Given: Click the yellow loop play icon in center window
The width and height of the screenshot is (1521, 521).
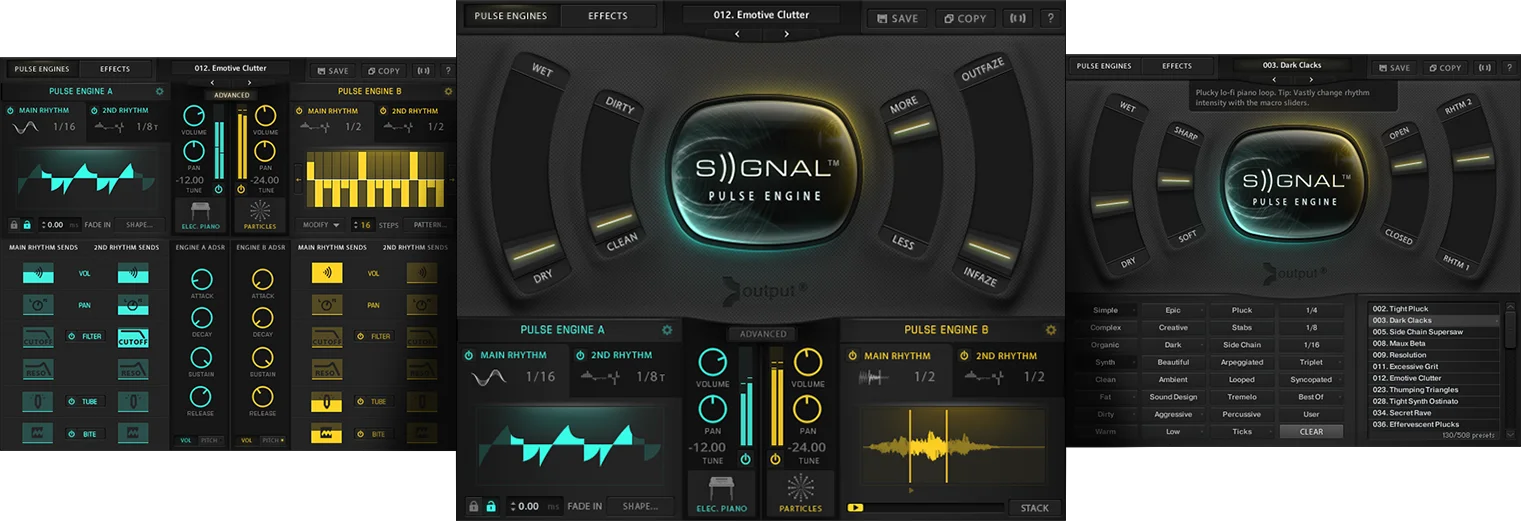Looking at the screenshot, I should pyautogui.click(x=855, y=508).
